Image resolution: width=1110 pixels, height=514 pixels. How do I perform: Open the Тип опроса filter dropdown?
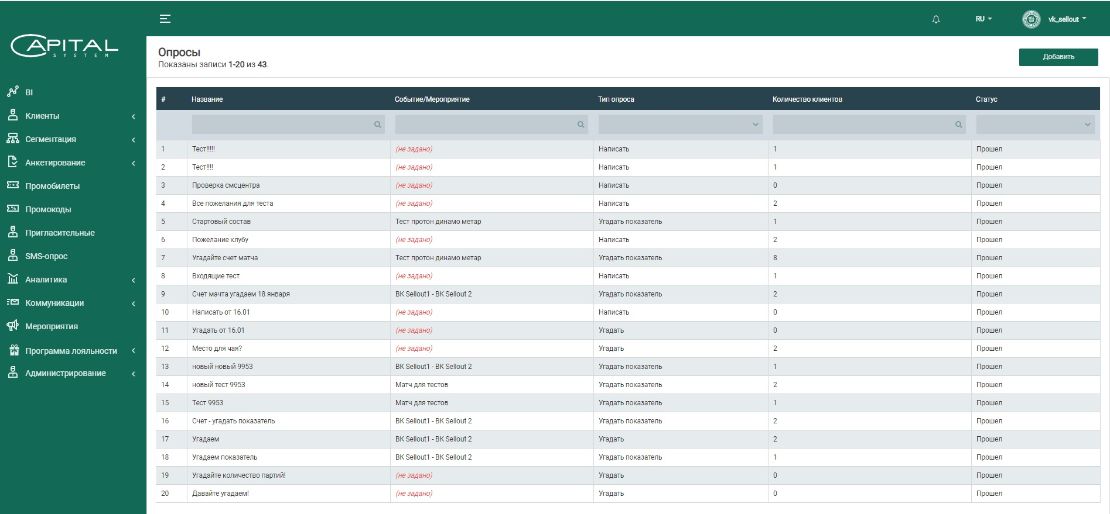(680, 125)
